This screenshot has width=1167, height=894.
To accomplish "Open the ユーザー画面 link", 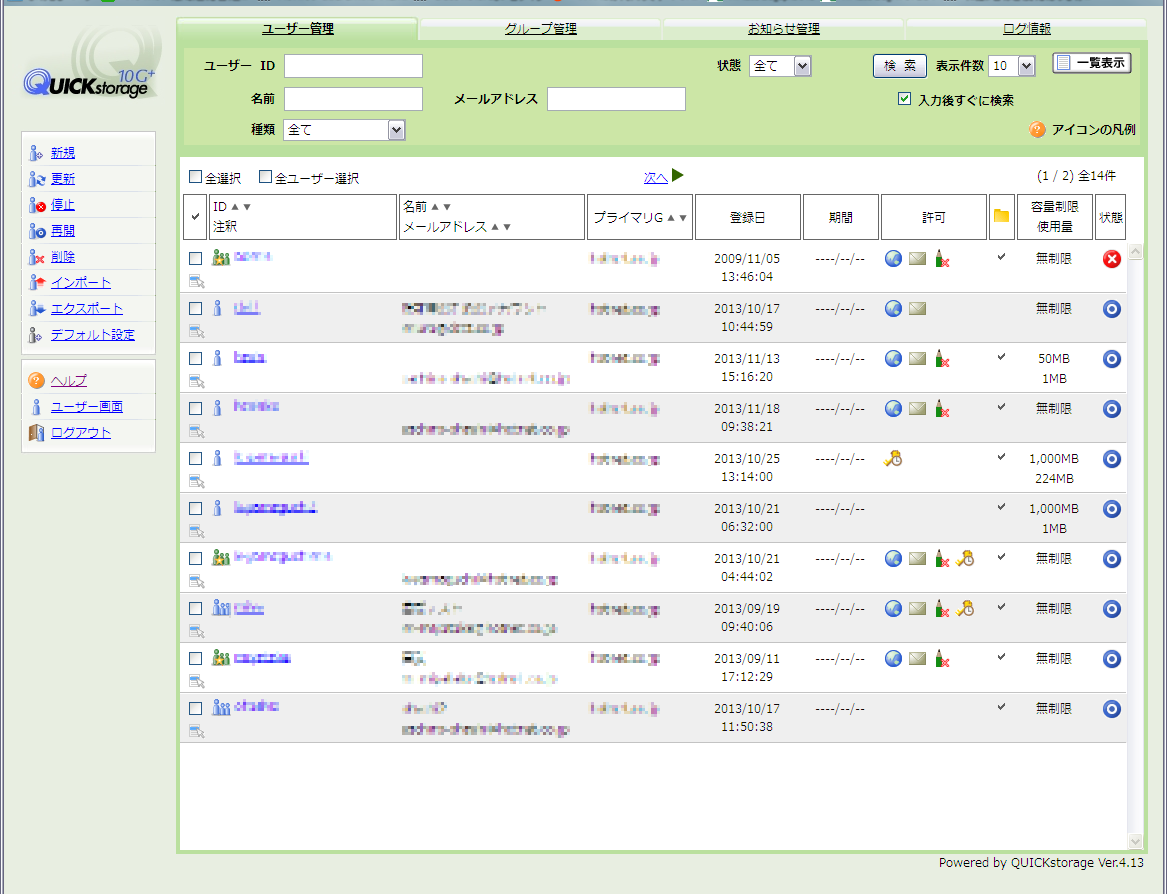I will point(86,406).
